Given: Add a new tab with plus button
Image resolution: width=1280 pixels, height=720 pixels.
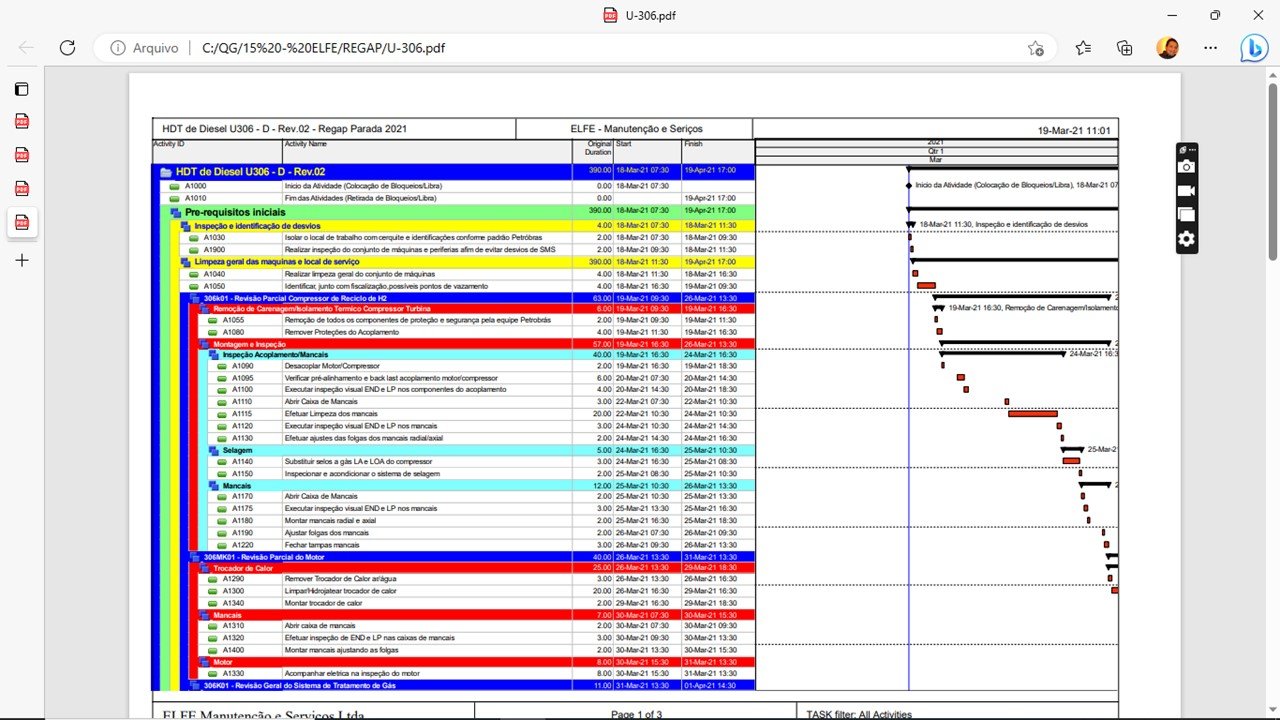Looking at the screenshot, I should pyautogui.click(x=22, y=260).
